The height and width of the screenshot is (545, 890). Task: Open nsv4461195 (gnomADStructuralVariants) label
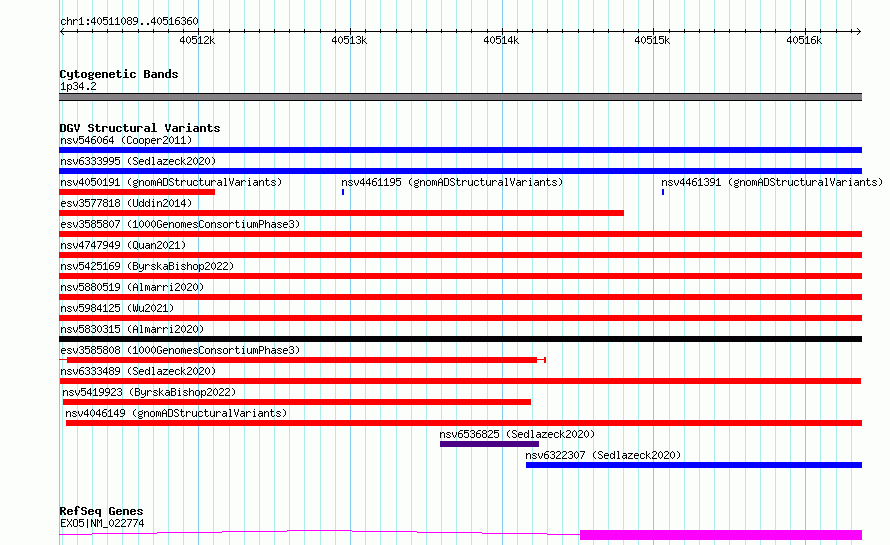[x=452, y=182]
